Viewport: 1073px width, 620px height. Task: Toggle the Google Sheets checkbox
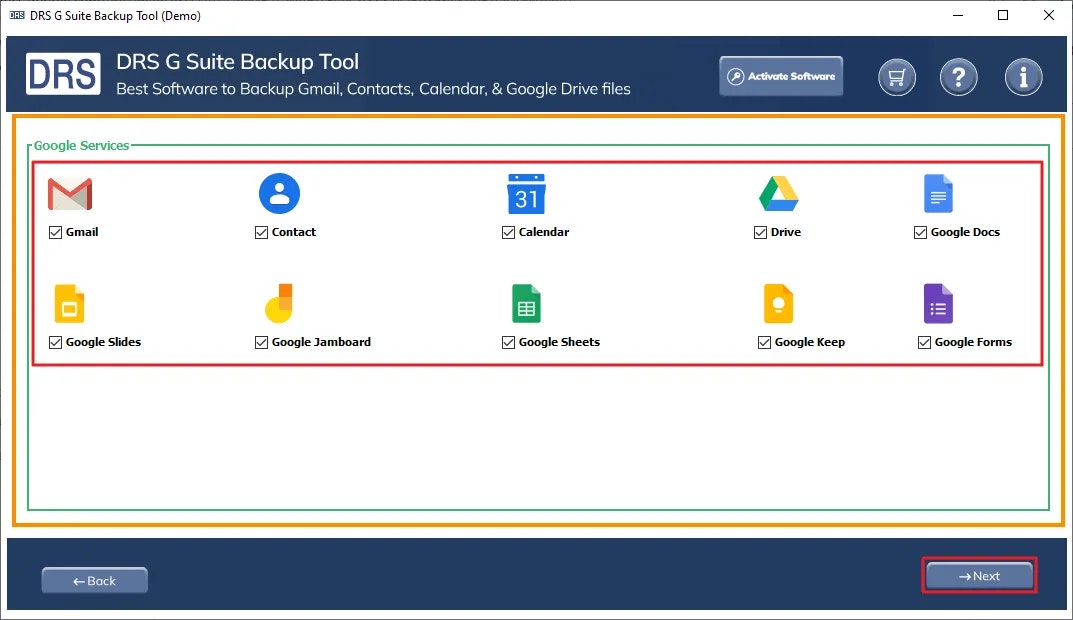pos(508,342)
